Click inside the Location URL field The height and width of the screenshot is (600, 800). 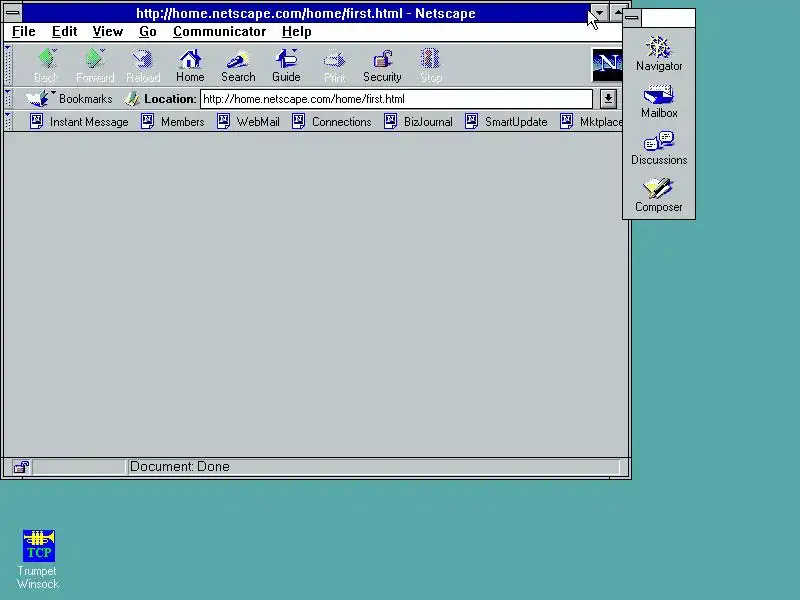click(396, 99)
